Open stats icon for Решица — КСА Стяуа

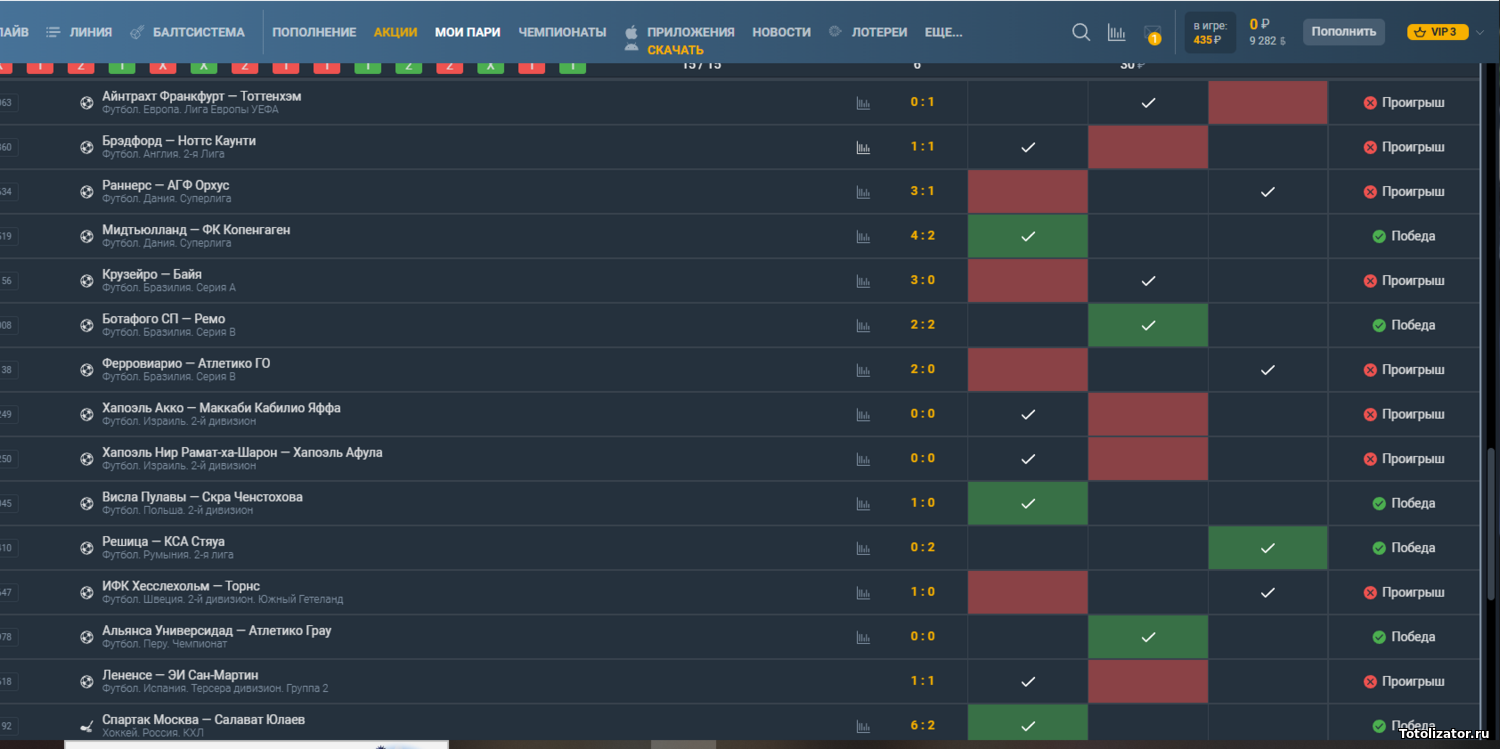click(x=863, y=548)
